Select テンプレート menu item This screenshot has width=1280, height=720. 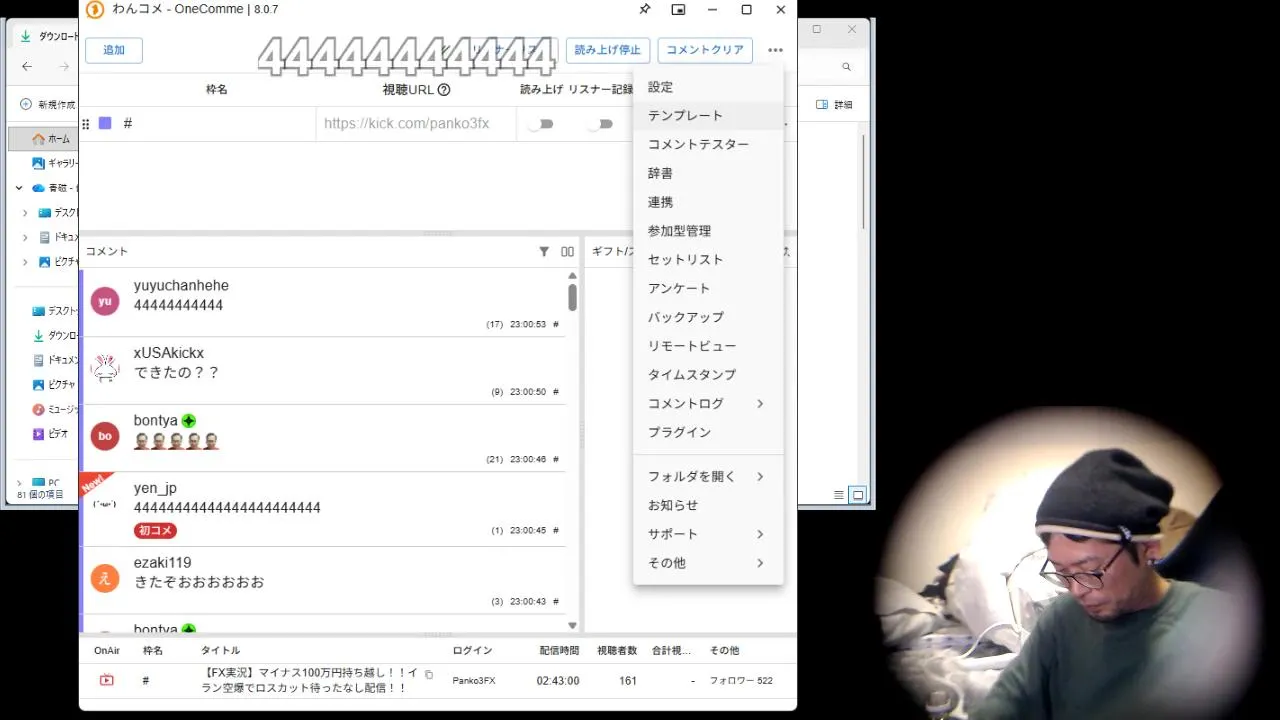[x=708, y=116]
